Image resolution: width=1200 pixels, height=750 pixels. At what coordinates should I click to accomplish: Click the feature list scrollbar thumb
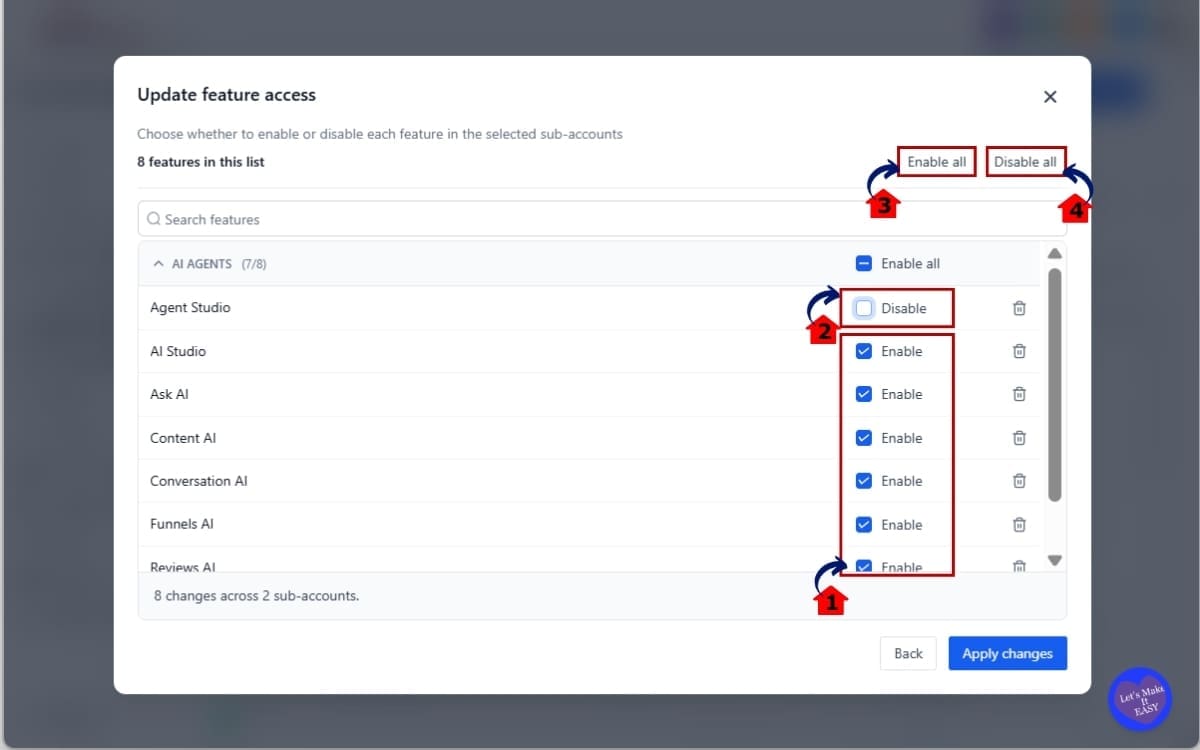tap(1054, 384)
